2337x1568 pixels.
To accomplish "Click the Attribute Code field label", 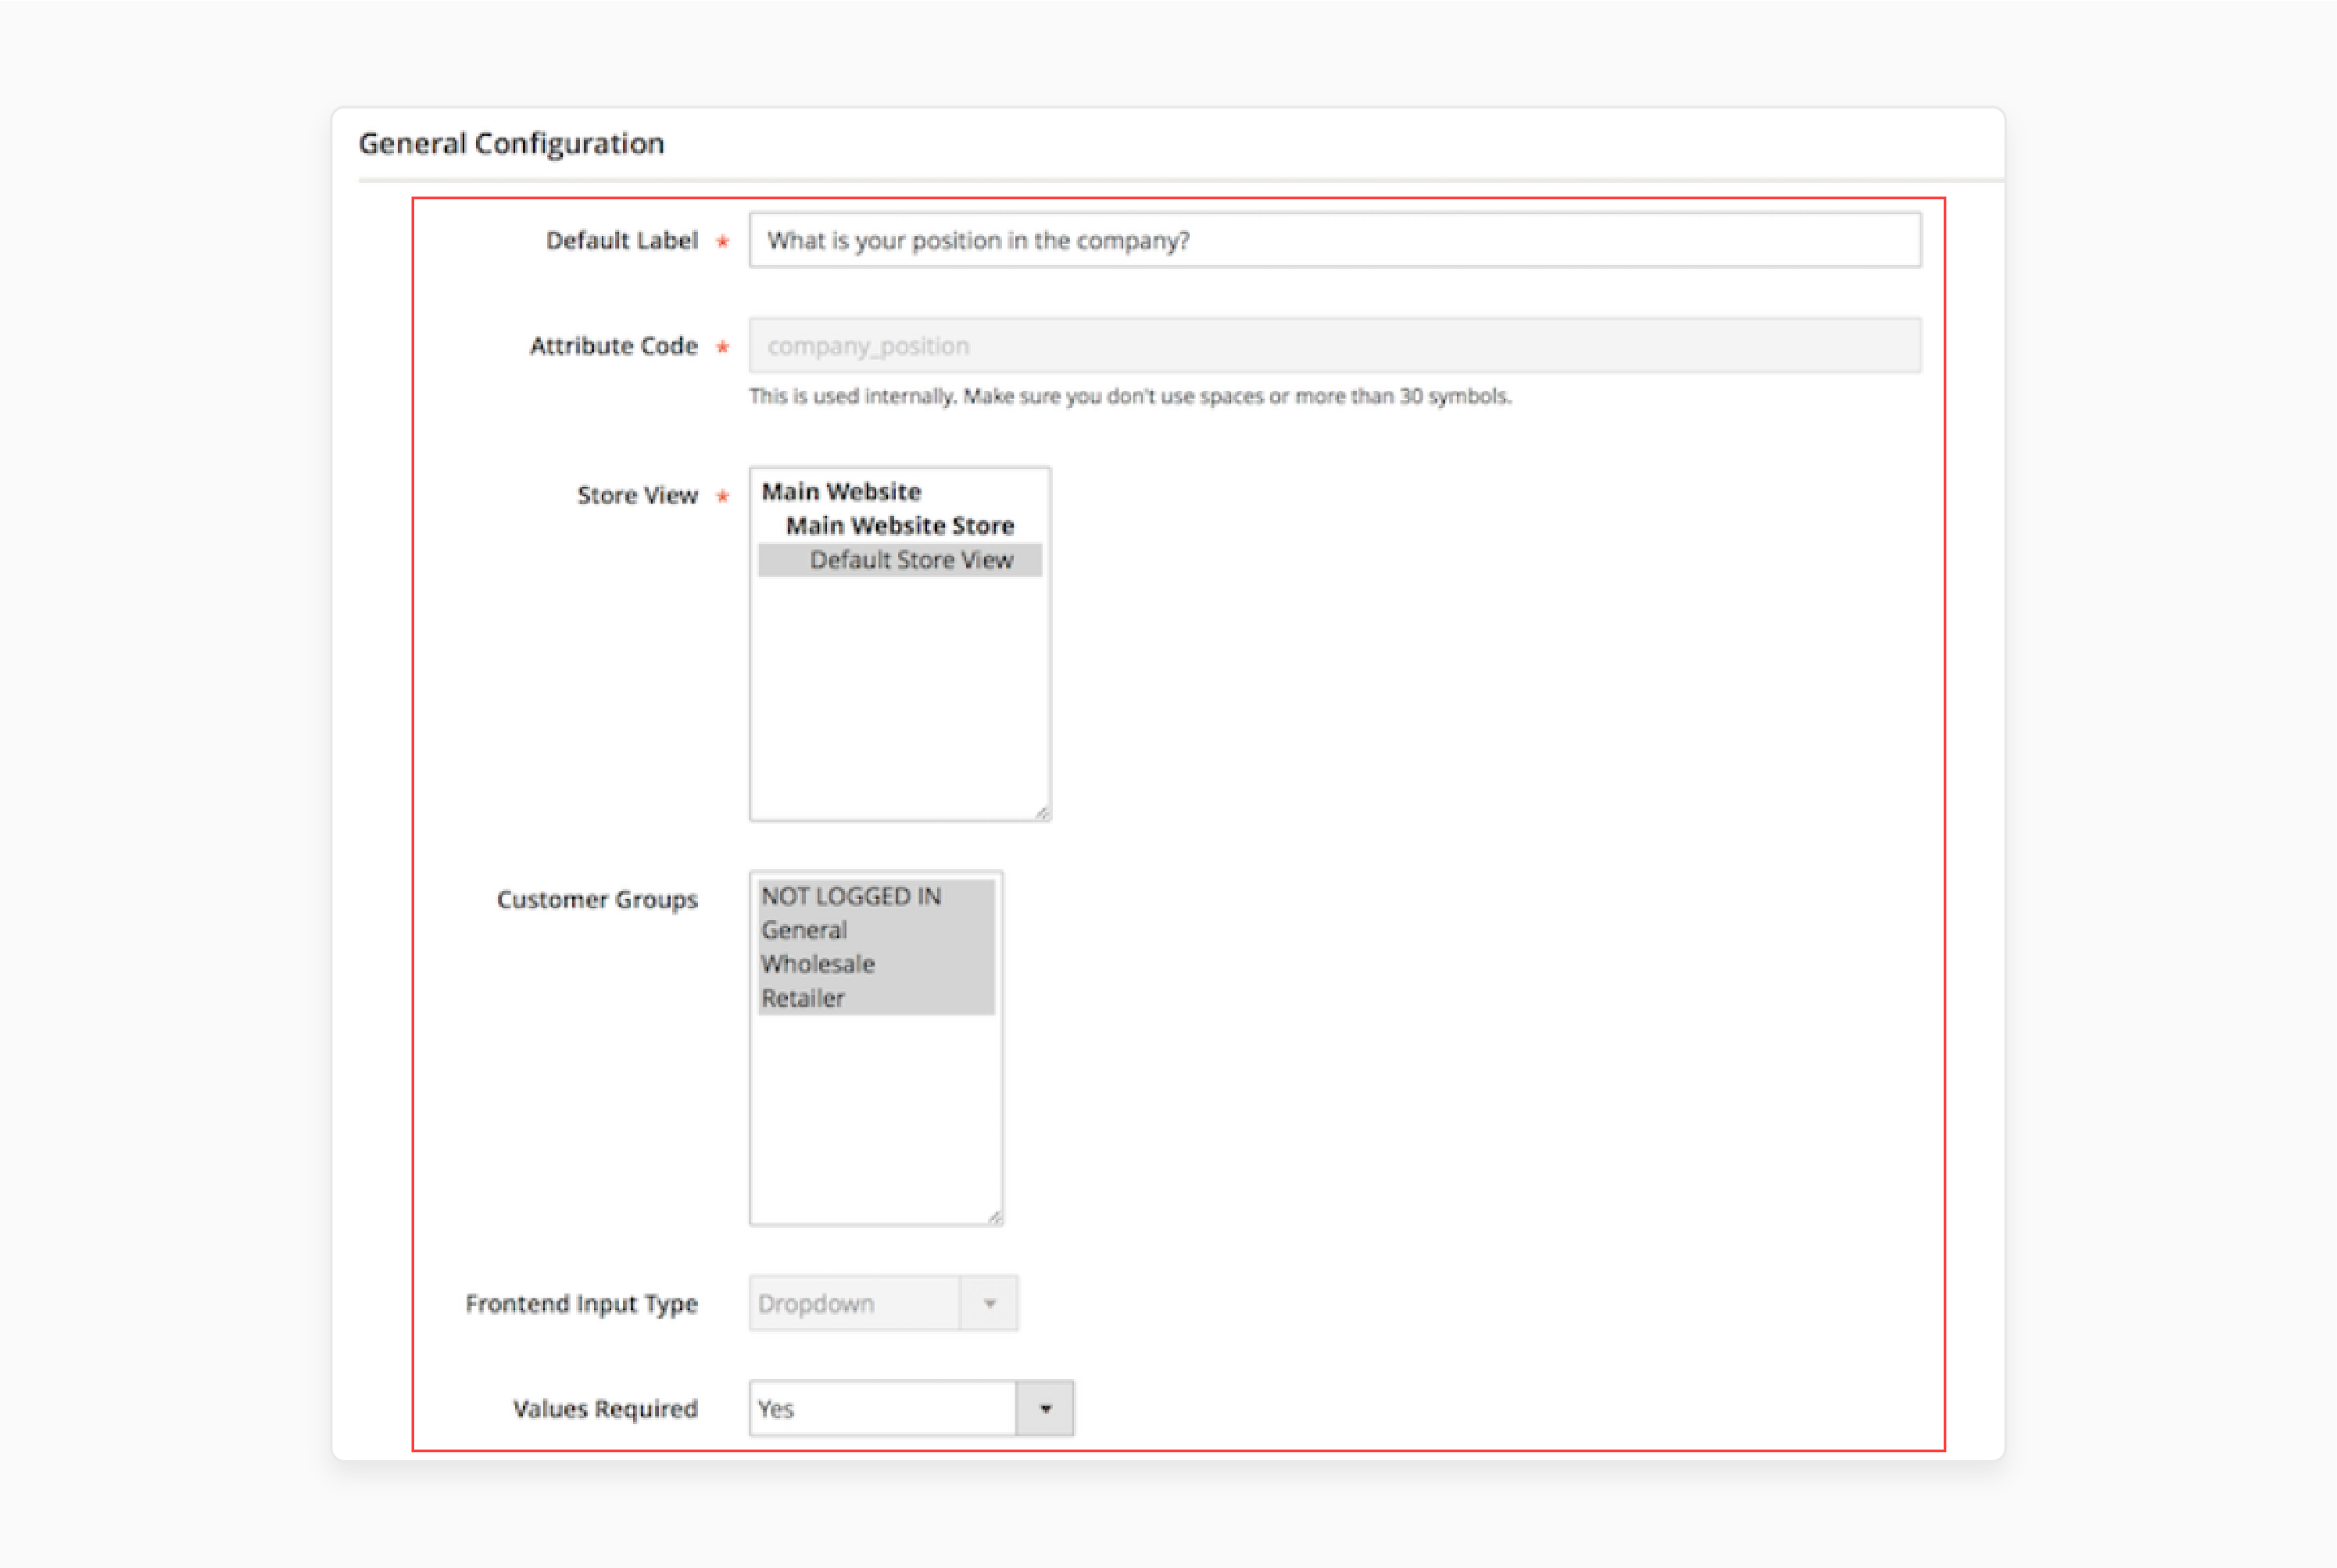I will (613, 346).
